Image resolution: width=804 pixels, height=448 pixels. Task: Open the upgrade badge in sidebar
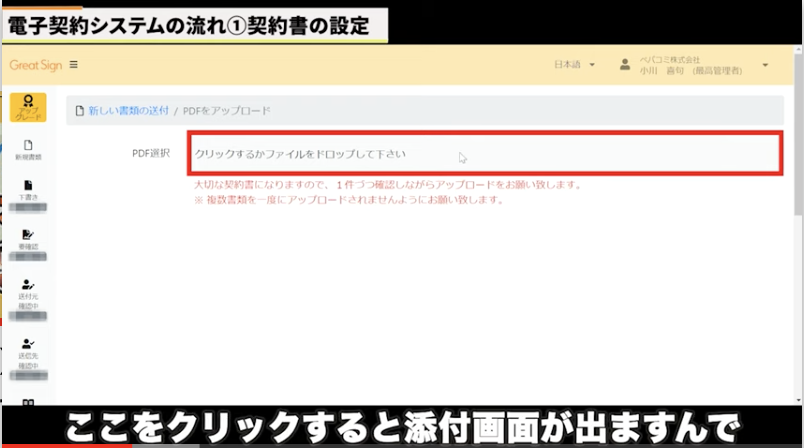[x=28, y=107]
